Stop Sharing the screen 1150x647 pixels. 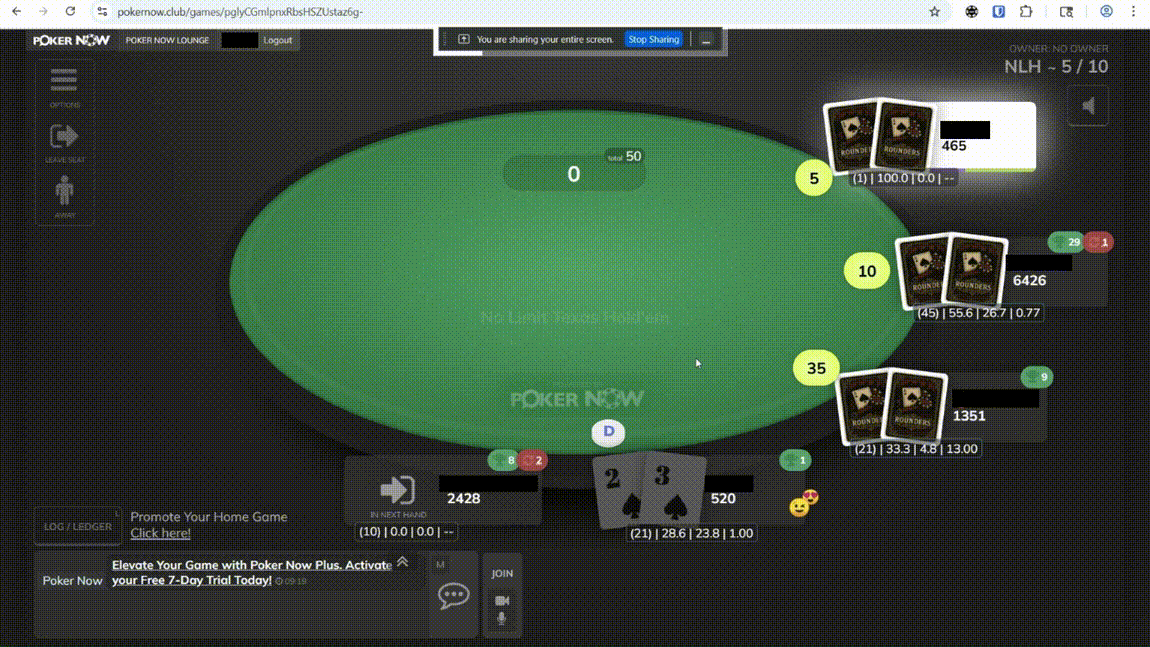tap(653, 40)
